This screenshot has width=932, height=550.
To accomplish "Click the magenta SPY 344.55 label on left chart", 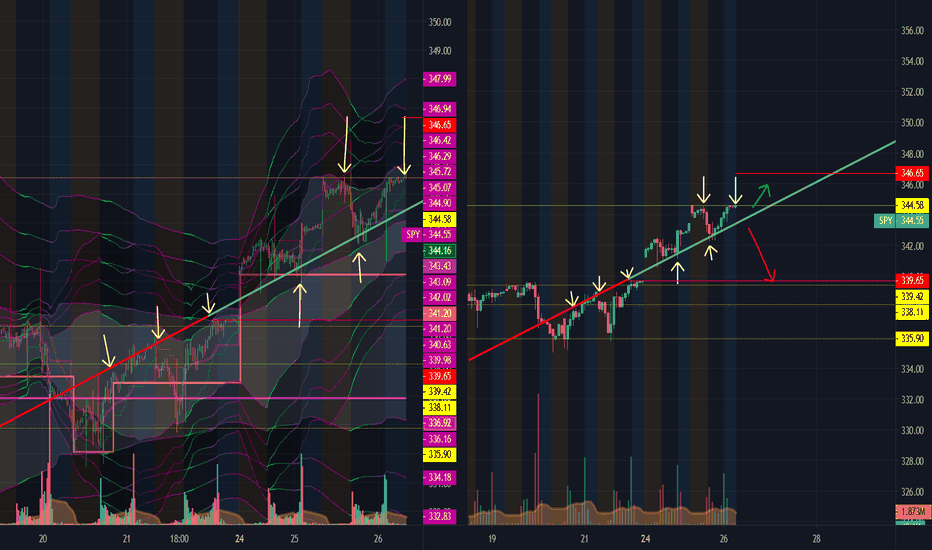I will pyautogui.click(x=429, y=235).
